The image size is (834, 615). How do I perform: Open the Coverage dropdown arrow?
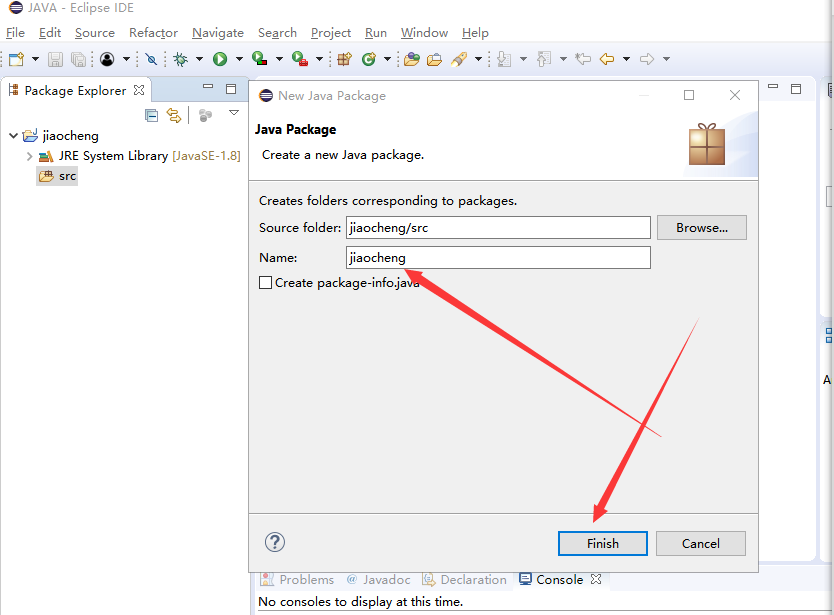279,59
